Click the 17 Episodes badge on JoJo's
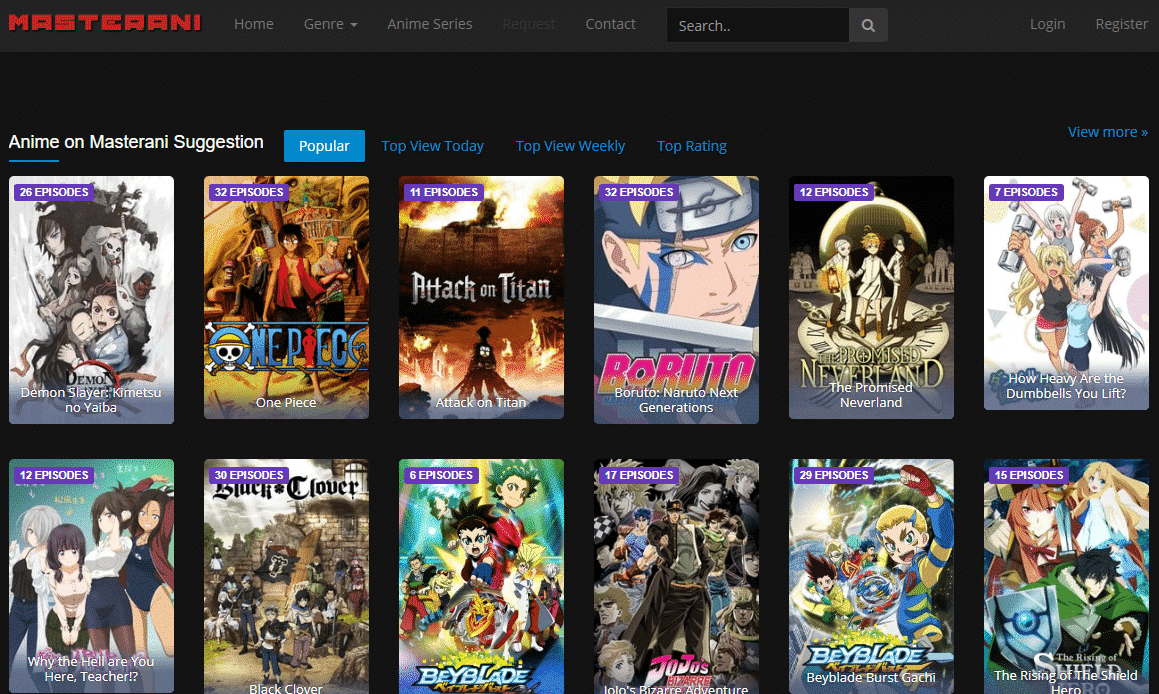Screen dimensions: 1159x694 coord(639,475)
